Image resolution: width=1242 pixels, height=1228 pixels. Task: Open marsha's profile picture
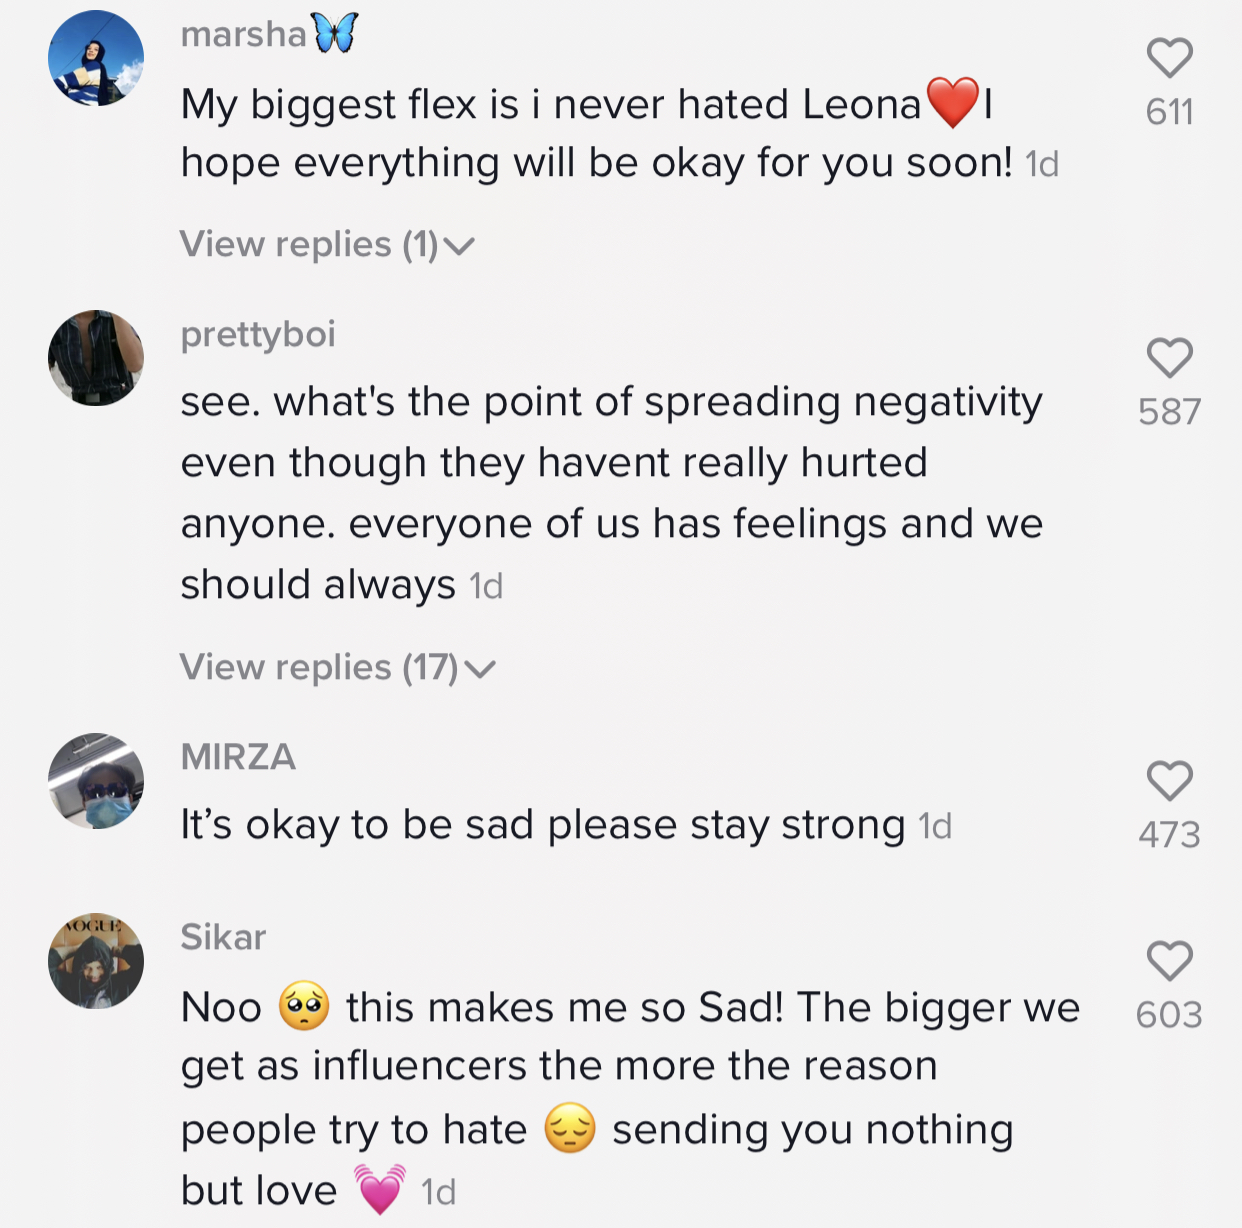[96, 58]
